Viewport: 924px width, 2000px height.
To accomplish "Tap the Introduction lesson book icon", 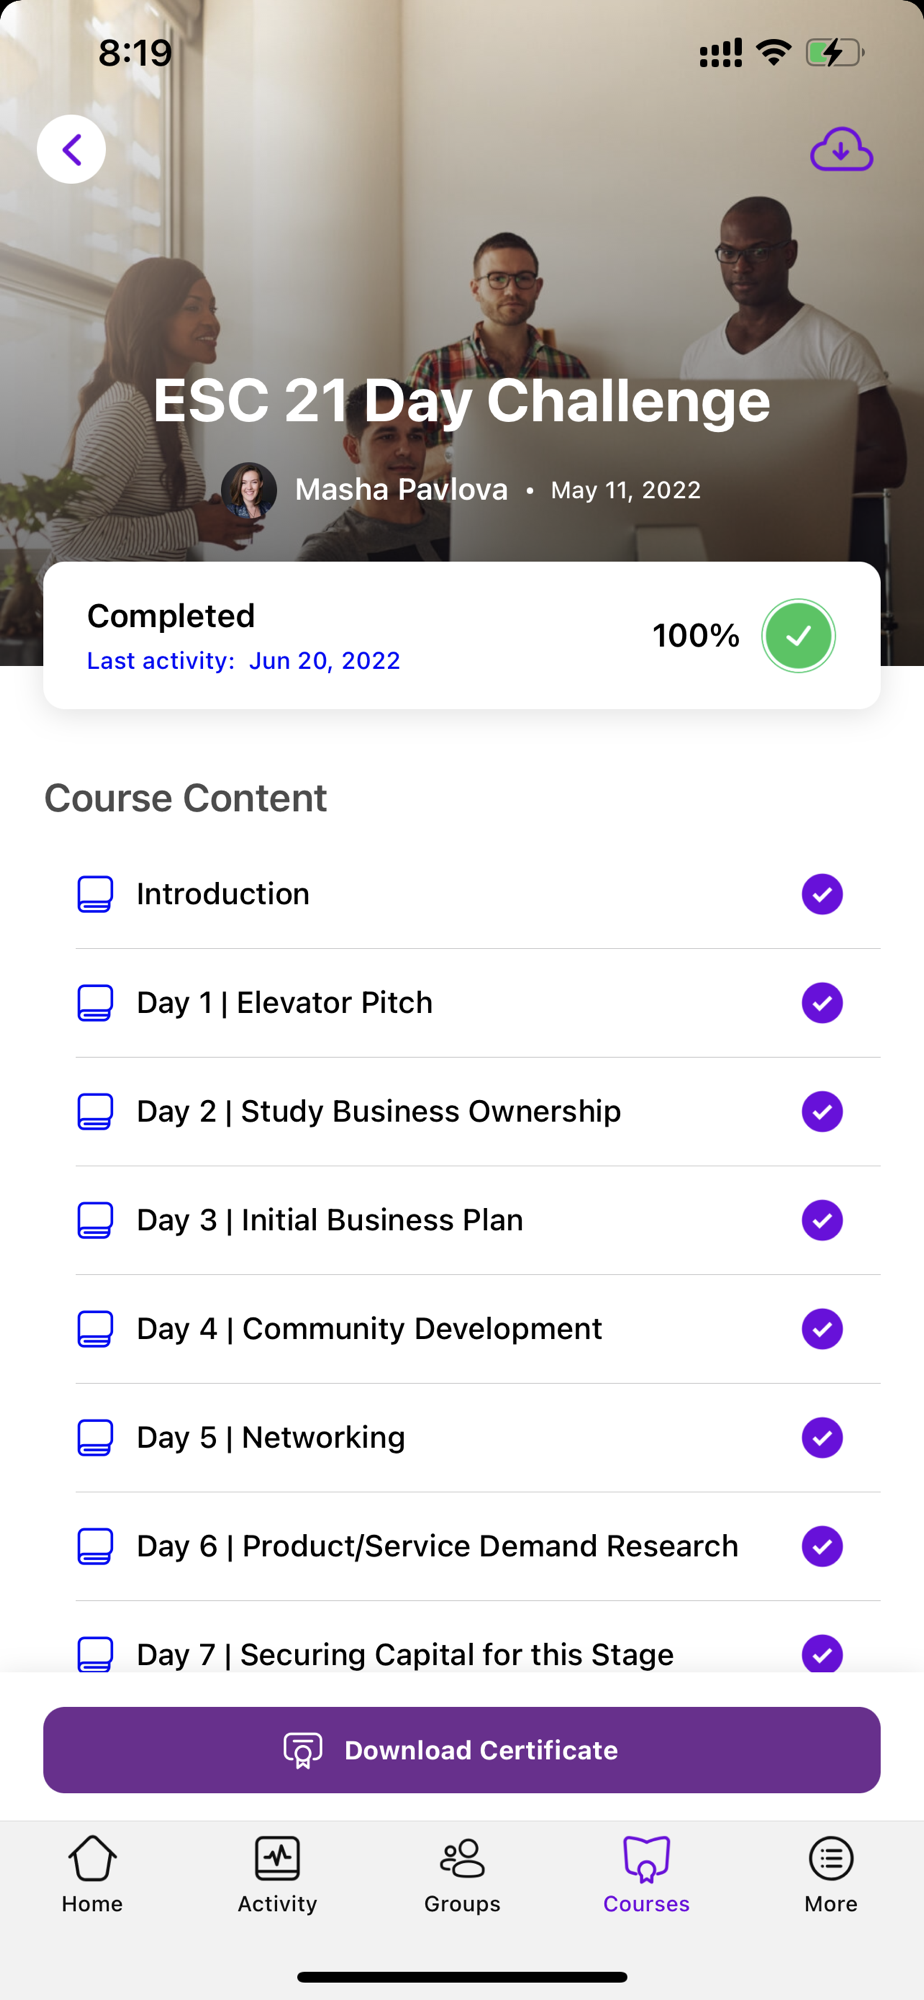I will tap(95, 894).
